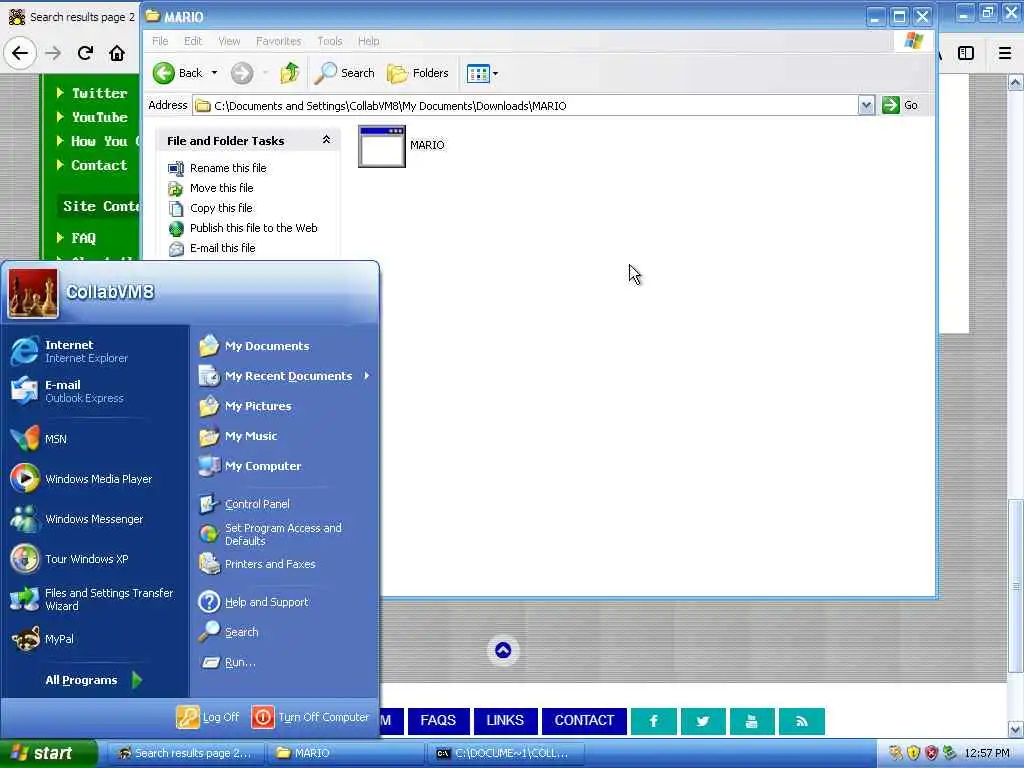This screenshot has width=1024, height=768.
Task: Switch to MARIO folder taskbar button
Action: pyautogui.click(x=344, y=754)
